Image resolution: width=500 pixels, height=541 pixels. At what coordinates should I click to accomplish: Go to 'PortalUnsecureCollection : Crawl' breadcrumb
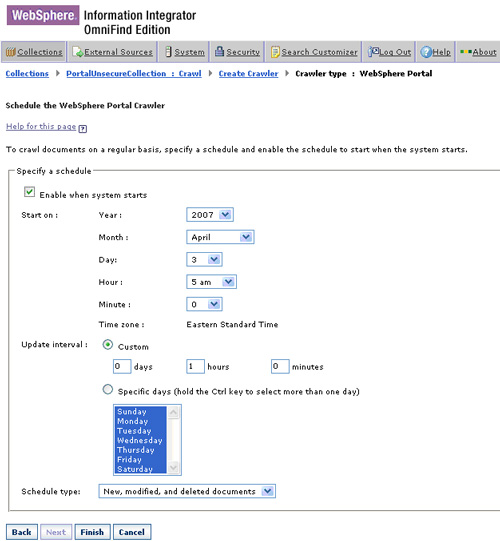pyautogui.click(x=134, y=73)
